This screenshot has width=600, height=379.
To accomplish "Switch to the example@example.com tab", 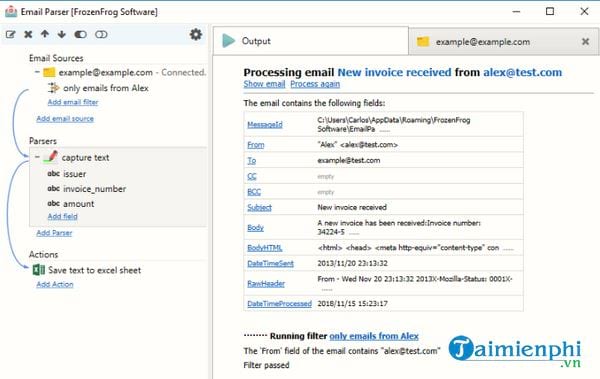I will coord(504,41).
